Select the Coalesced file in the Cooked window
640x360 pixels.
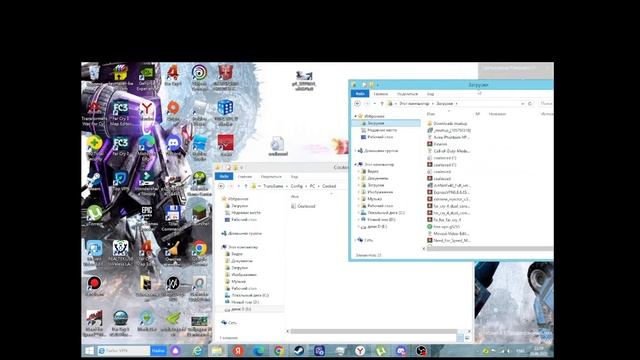tap(304, 206)
